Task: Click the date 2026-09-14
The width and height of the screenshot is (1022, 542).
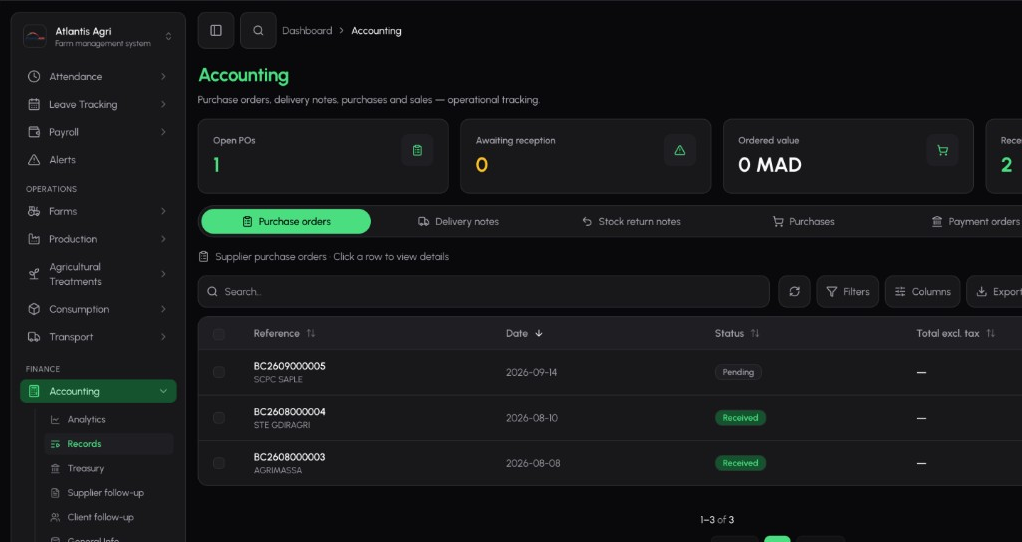Action: point(531,373)
